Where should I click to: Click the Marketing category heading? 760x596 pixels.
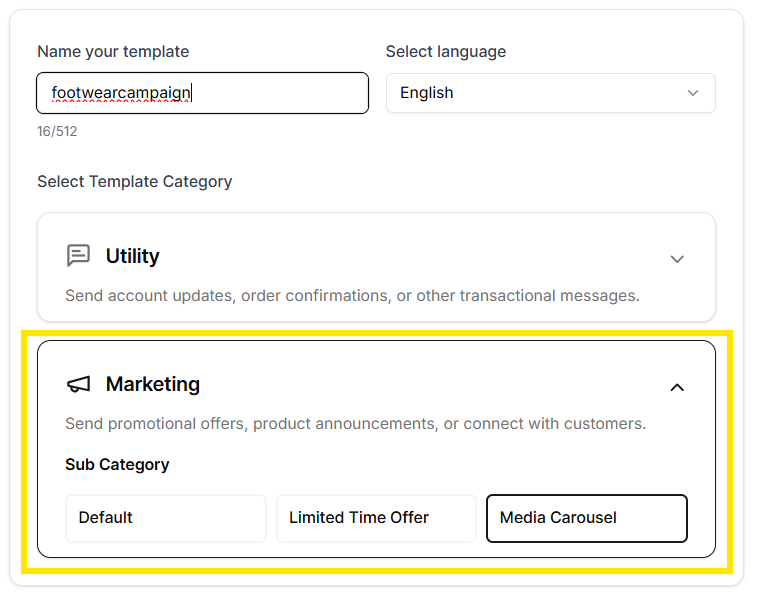[153, 384]
